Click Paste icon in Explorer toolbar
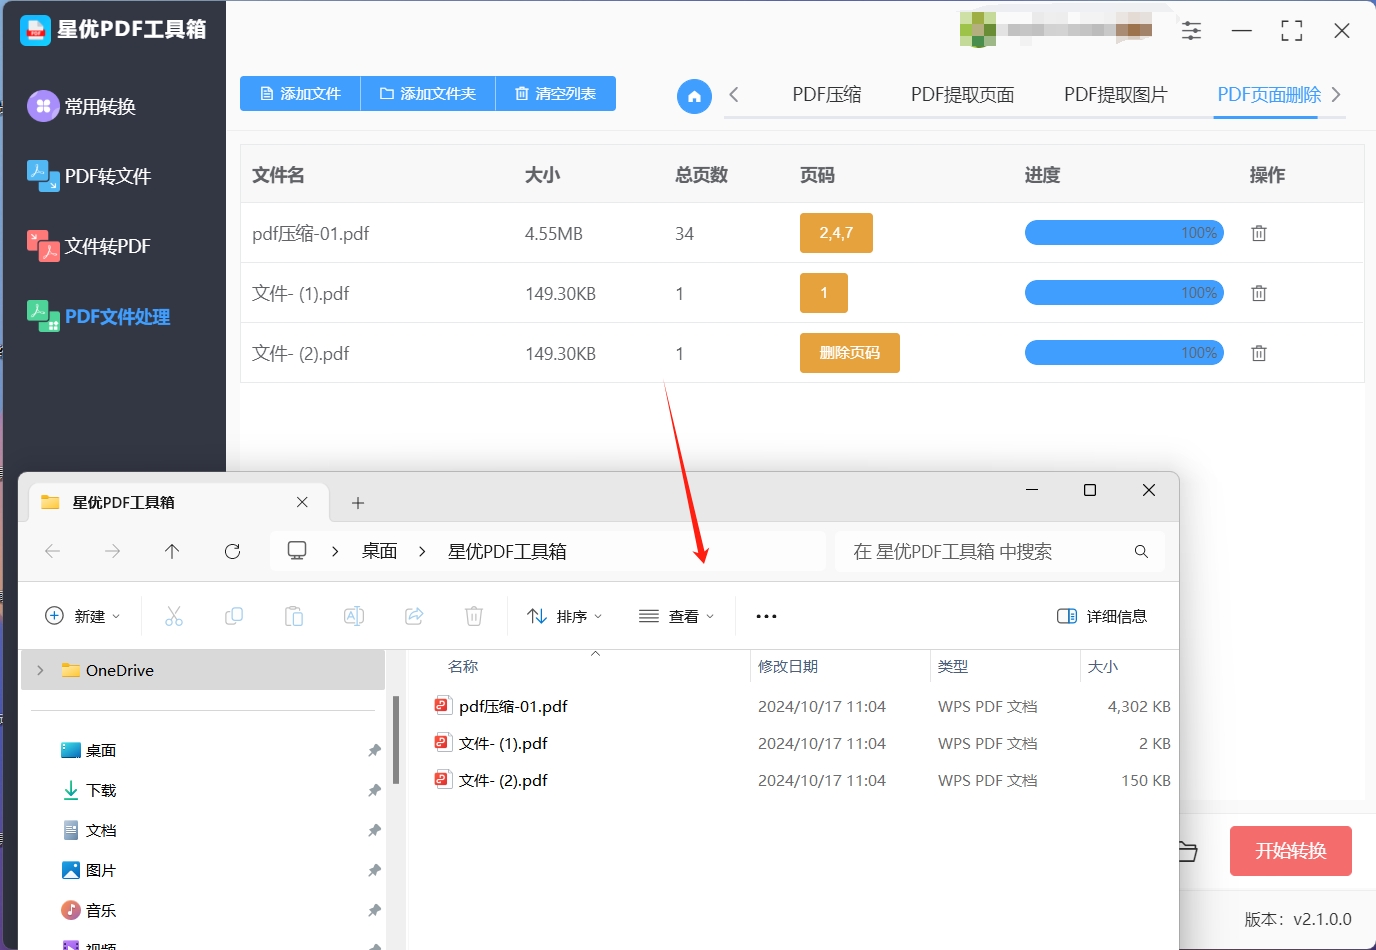Image resolution: width=1376 pixels, height=950 pixels. [294, 616]
